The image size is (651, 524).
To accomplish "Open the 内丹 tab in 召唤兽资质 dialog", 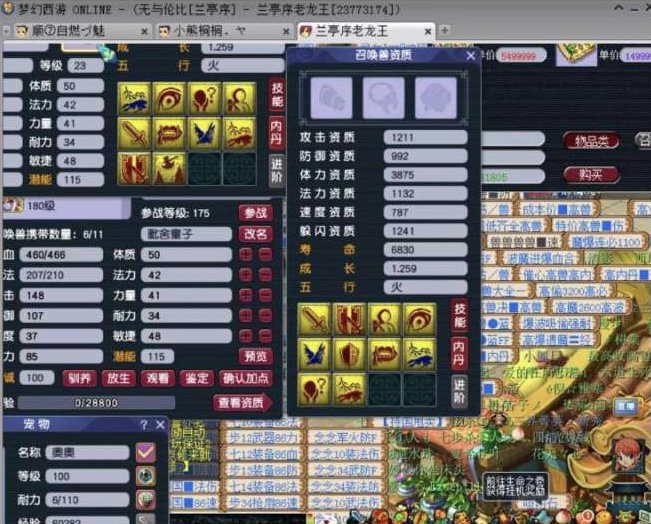I will click(x=459, y=353).
